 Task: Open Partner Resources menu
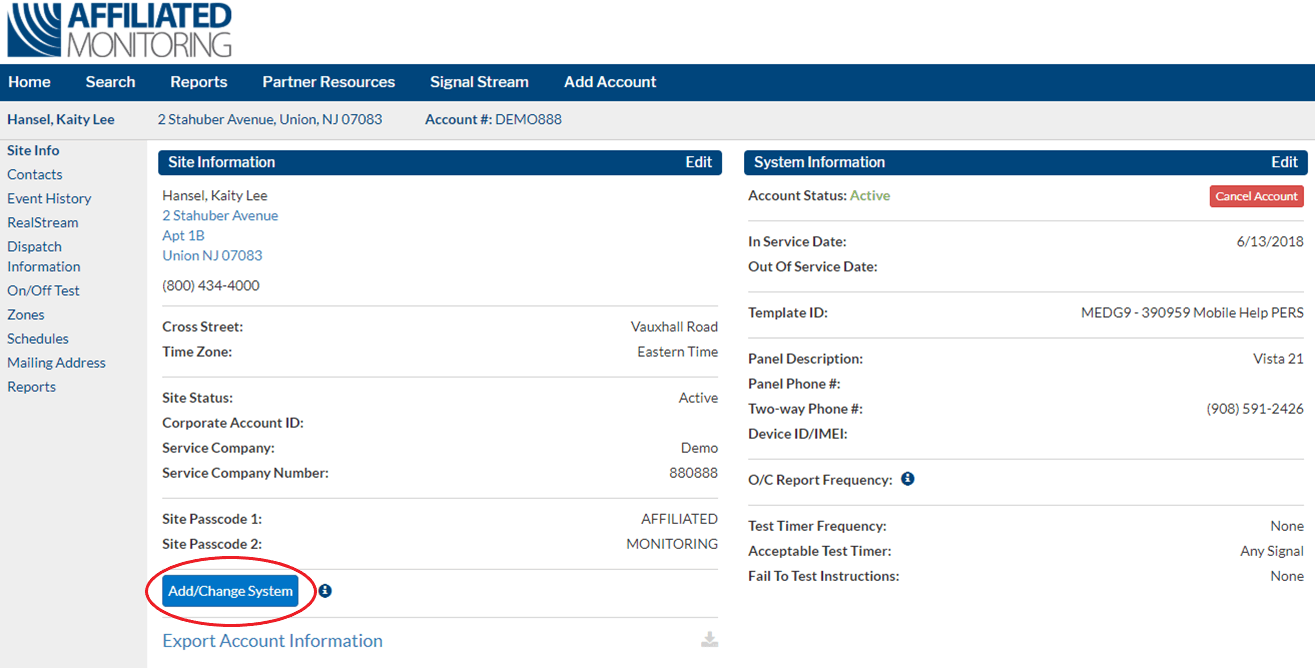point(329,82)
